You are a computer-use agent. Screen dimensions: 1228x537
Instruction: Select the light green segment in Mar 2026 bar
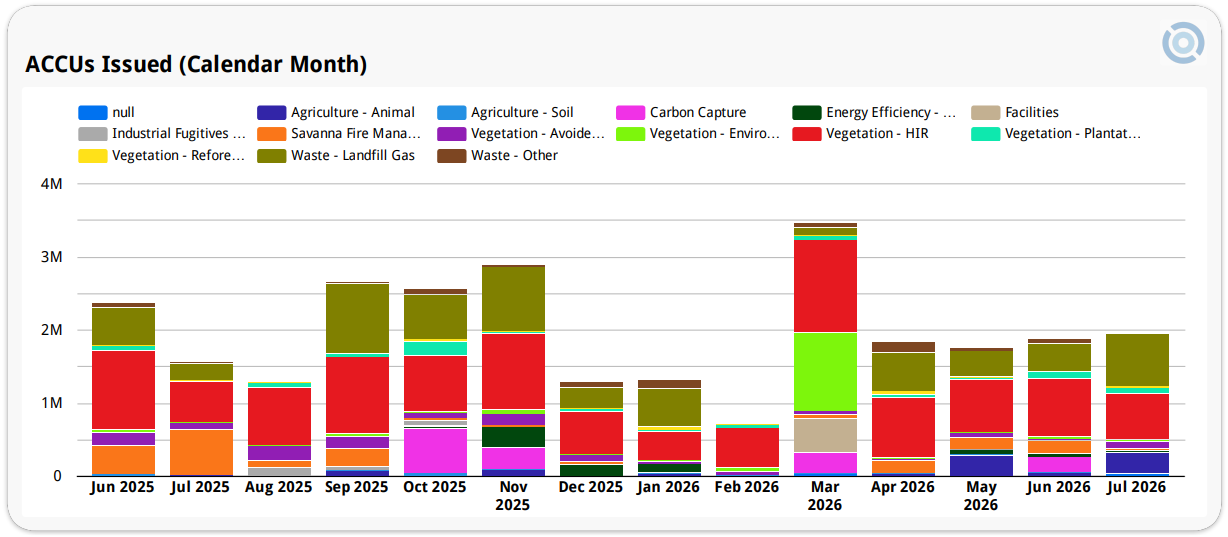tap(825, 371)
